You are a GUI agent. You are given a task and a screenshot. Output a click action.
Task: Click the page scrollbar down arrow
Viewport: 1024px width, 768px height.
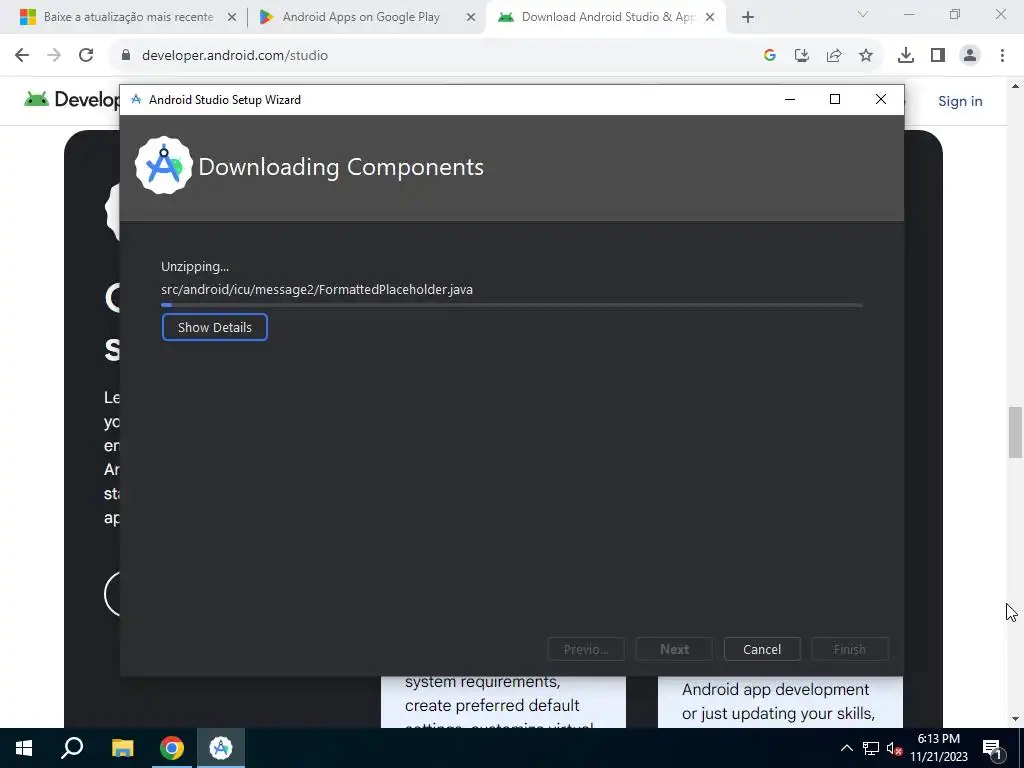point(1015,719)
